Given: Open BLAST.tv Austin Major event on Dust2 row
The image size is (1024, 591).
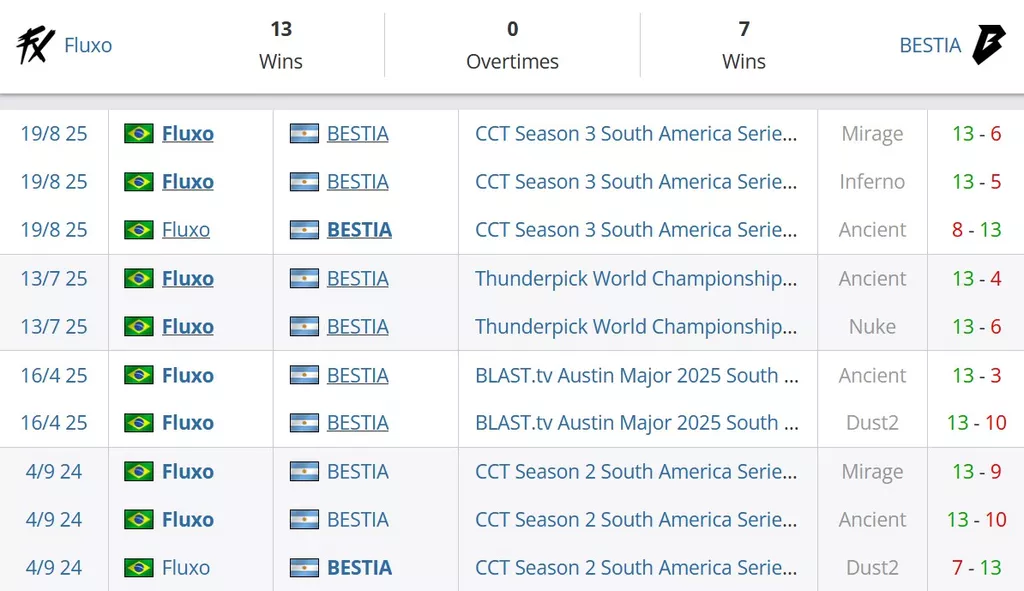Looking at the screenshot, I should (637, 423).
